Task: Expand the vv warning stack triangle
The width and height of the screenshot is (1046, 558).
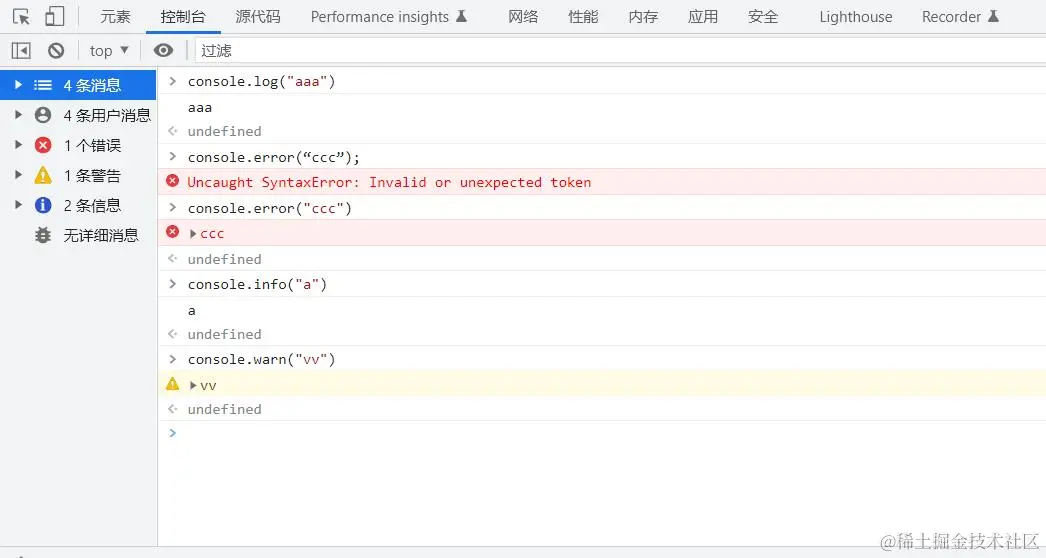Action: (x=194, y=385)
